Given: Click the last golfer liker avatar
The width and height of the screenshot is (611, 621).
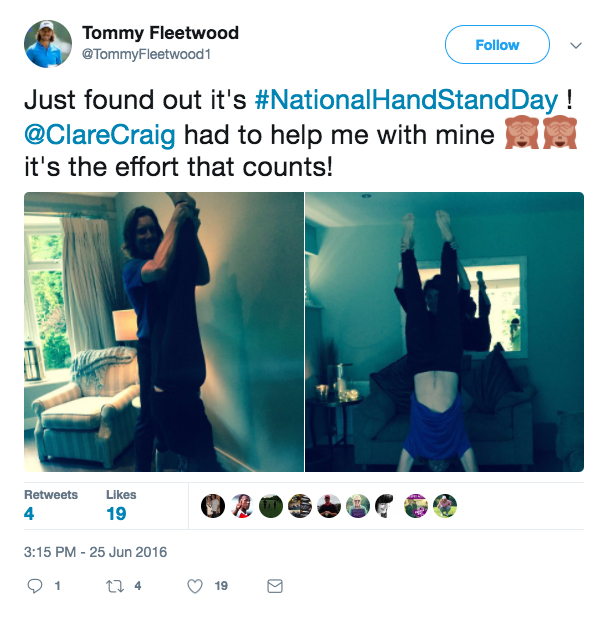Looking at the screenshot, I should click(x=445, y=506).
